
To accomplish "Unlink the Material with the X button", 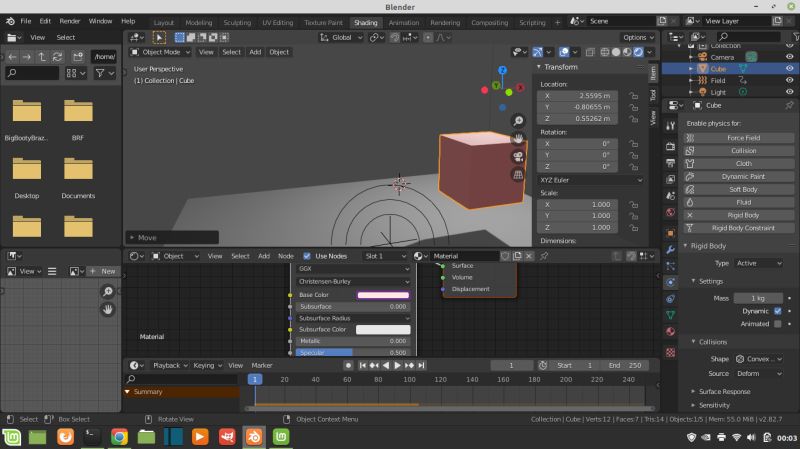I will point(529,256).
